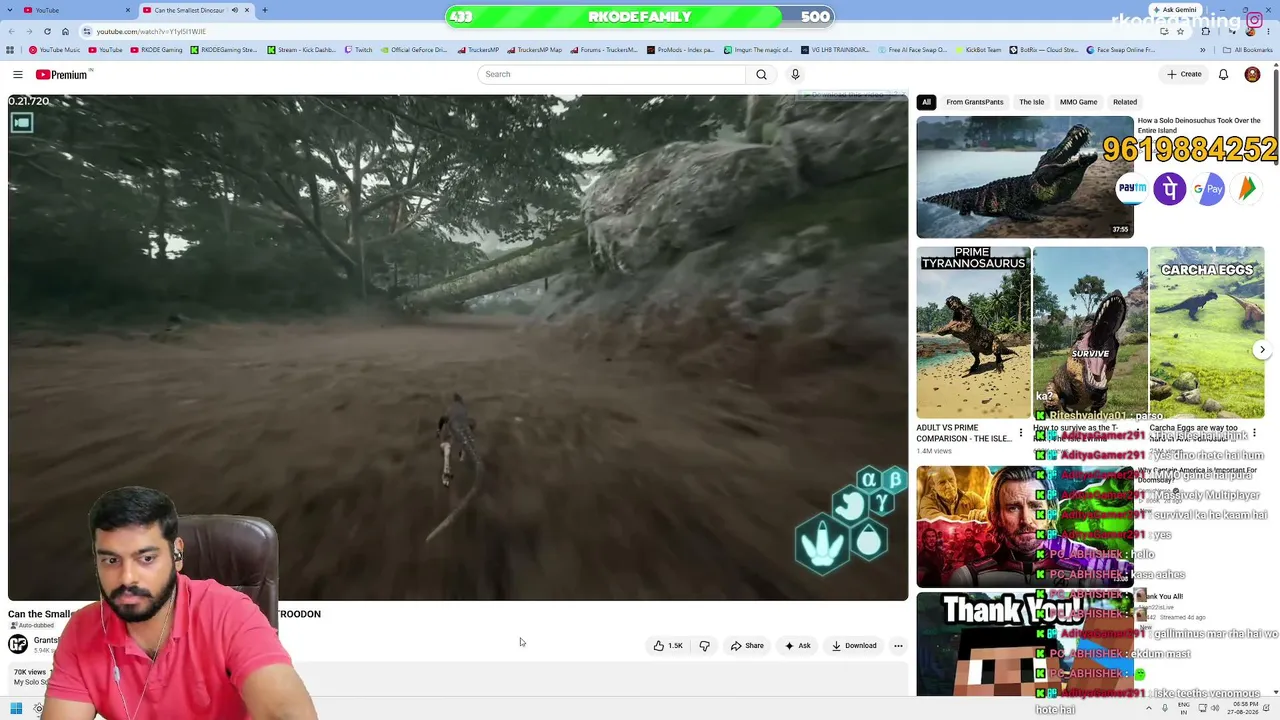Open the browser extensions puzzle icon

(x=1205, y=31)
